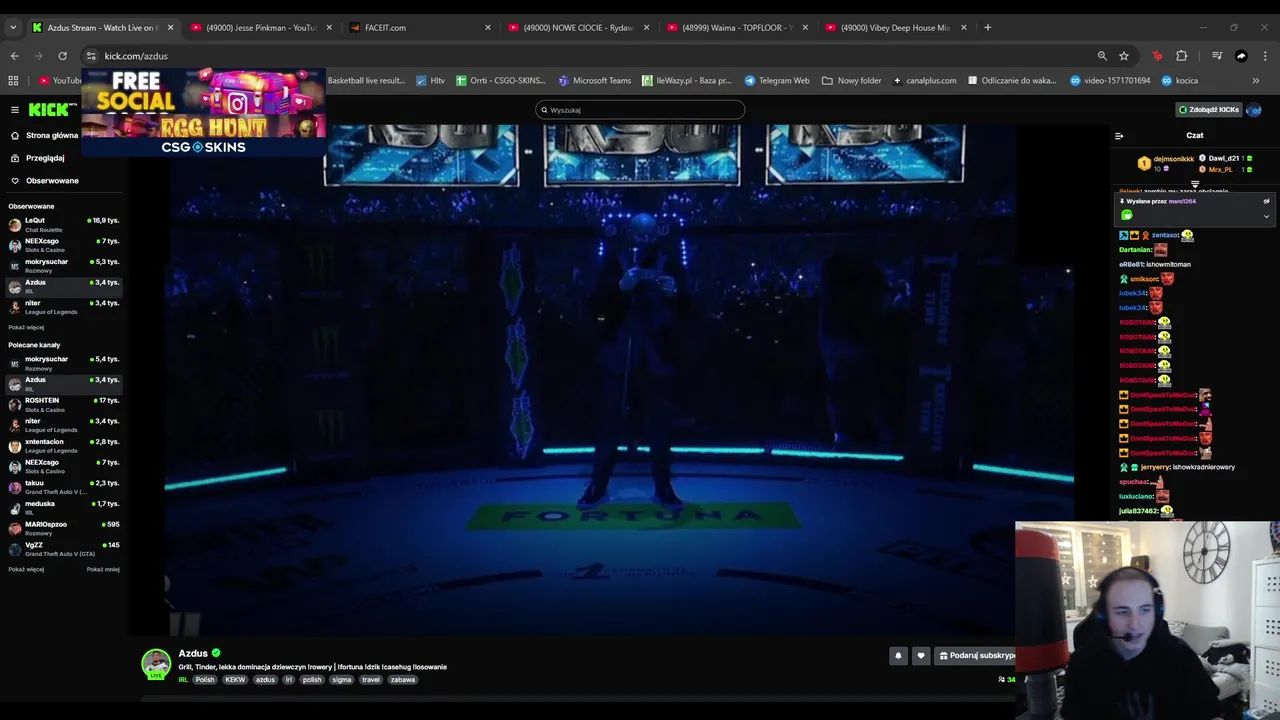Open Microsoft Teams bookmark

[595, 80]
